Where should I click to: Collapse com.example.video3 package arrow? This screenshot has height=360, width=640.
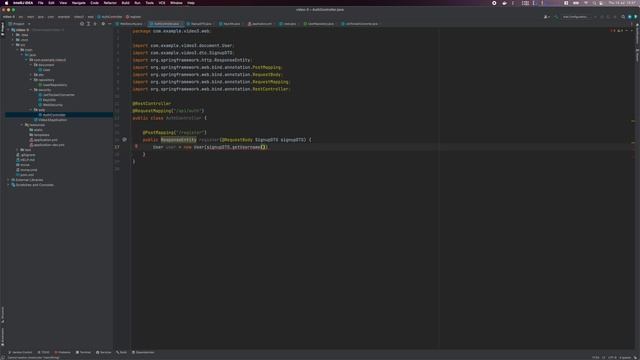(x=26, y=60)
